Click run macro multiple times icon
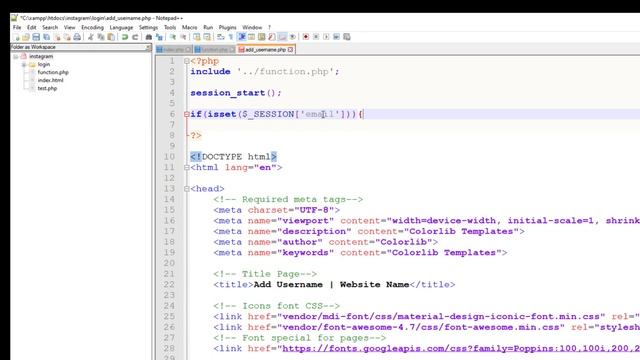 point(336,37)
